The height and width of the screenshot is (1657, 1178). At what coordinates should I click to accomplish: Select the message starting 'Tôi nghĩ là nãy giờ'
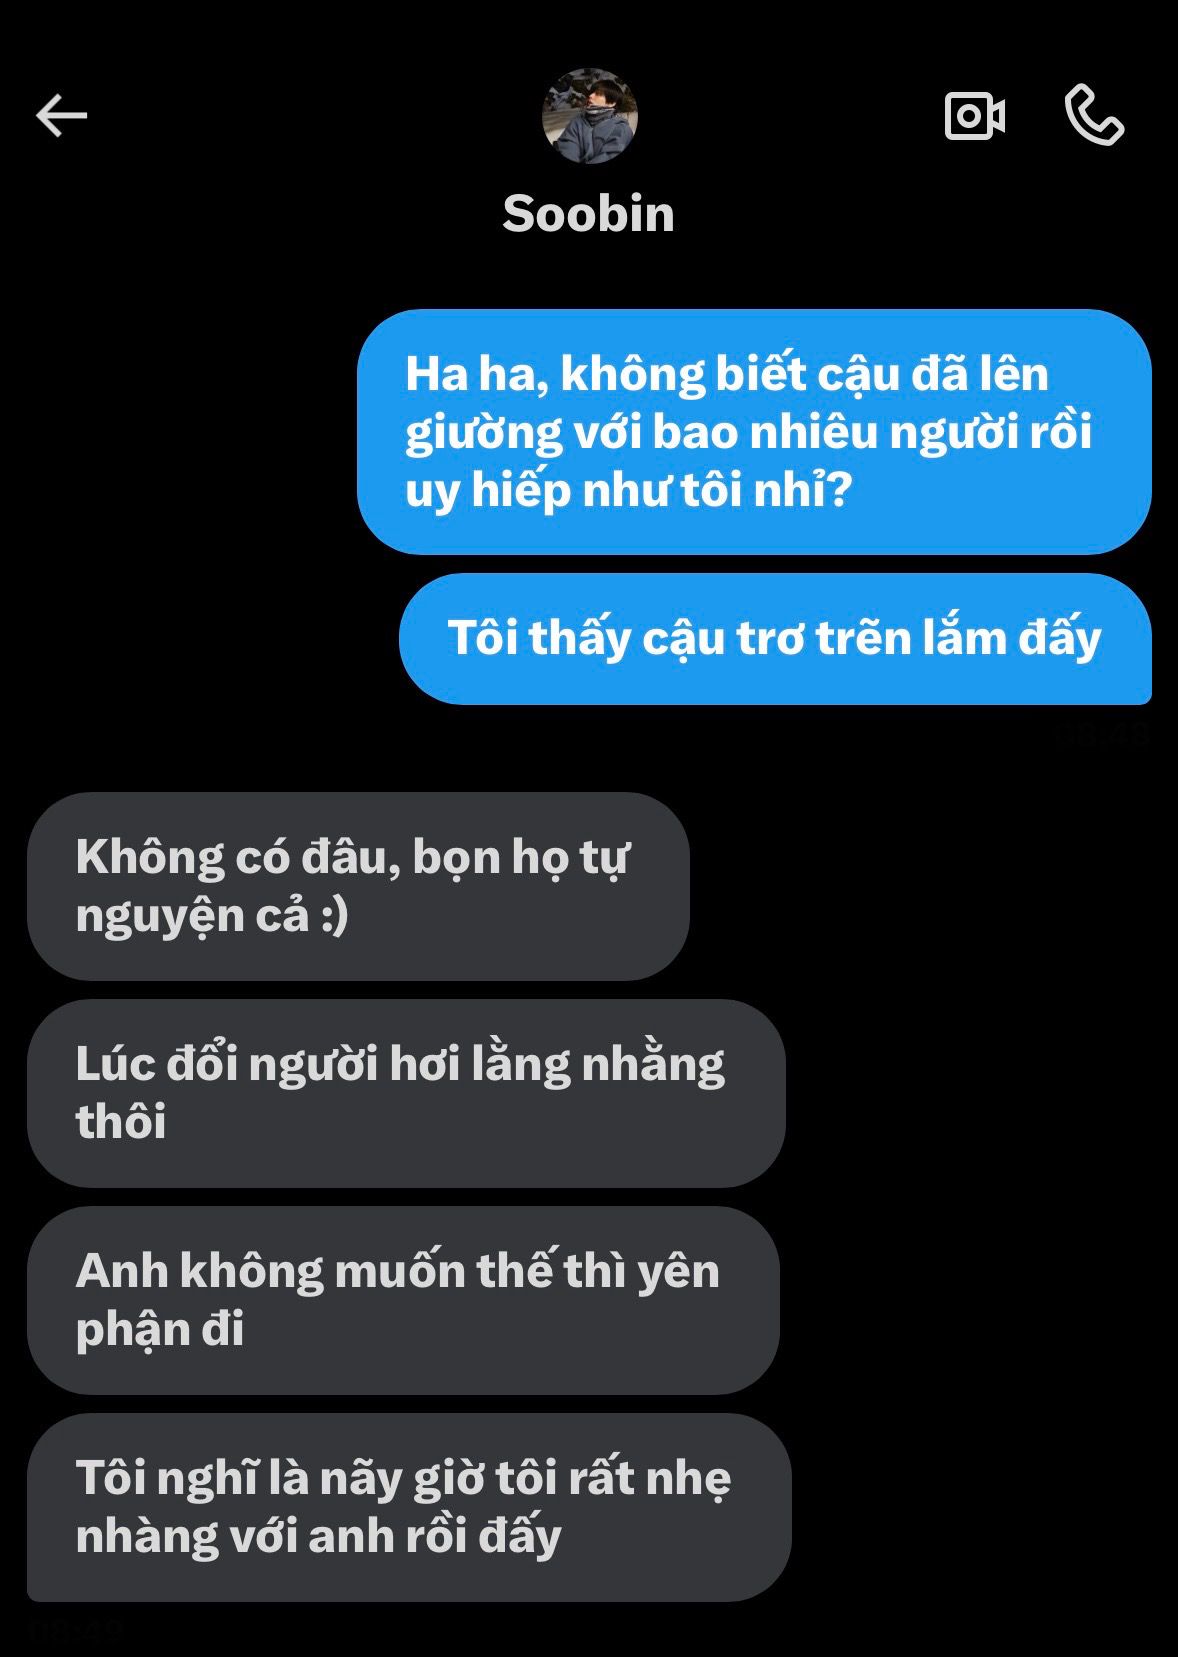tap(409, 1507)
